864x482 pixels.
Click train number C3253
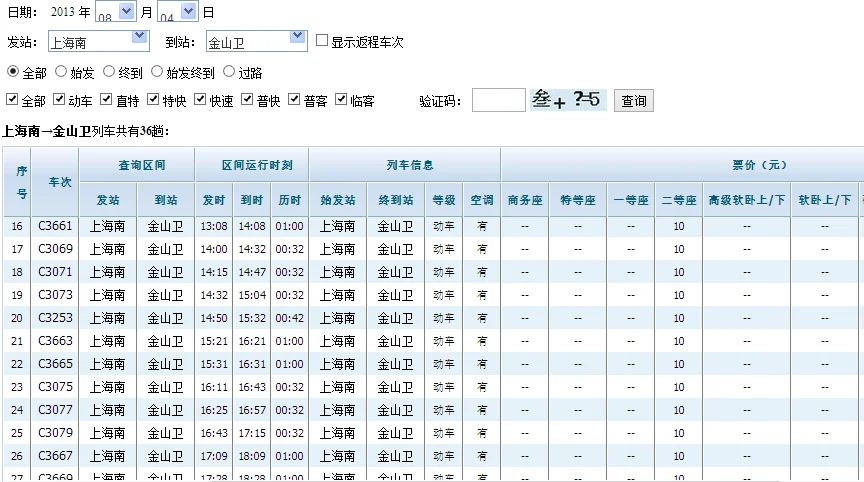(55, 318)
